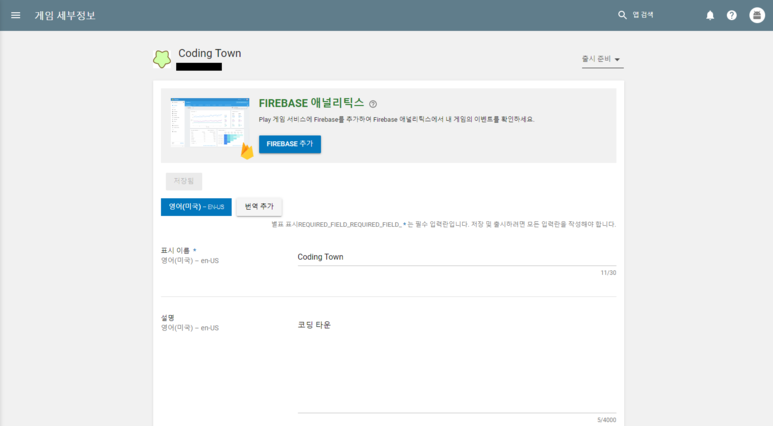Select the 영어(미국) – en-US language tab
This screenshot has height=426, width=773.
click(x=196, y=207)
